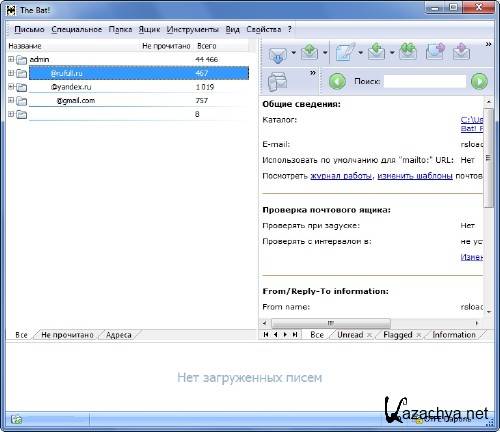The width and height of the screenshot is (500, 432).
Task: Open the dropdown arrow next to reply
Action: [392, 52]
